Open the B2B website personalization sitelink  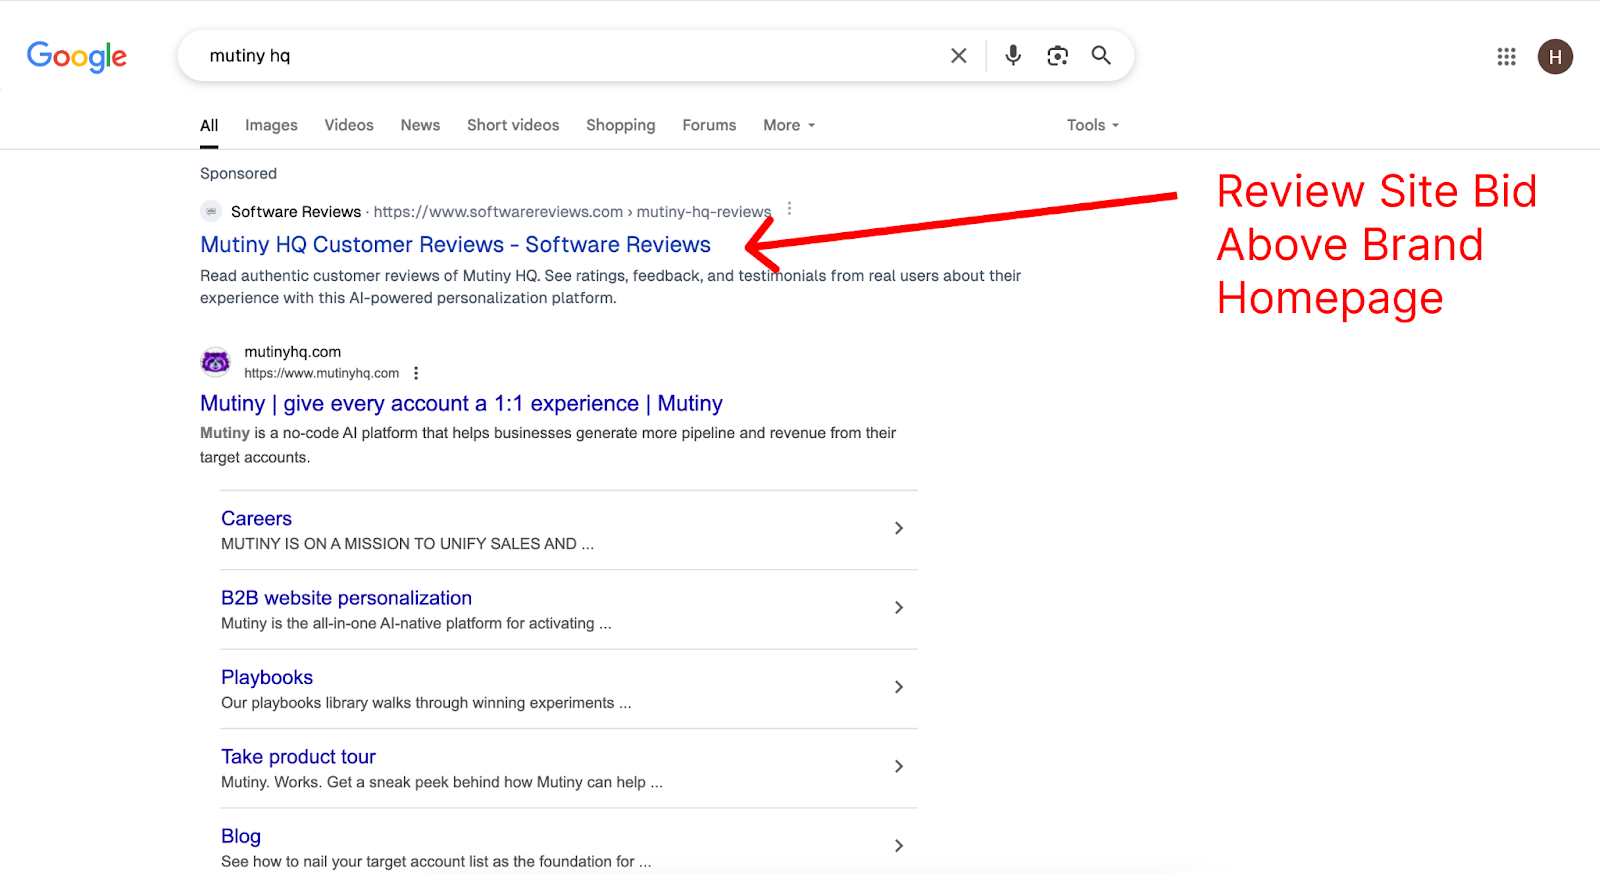pos(346,598)
